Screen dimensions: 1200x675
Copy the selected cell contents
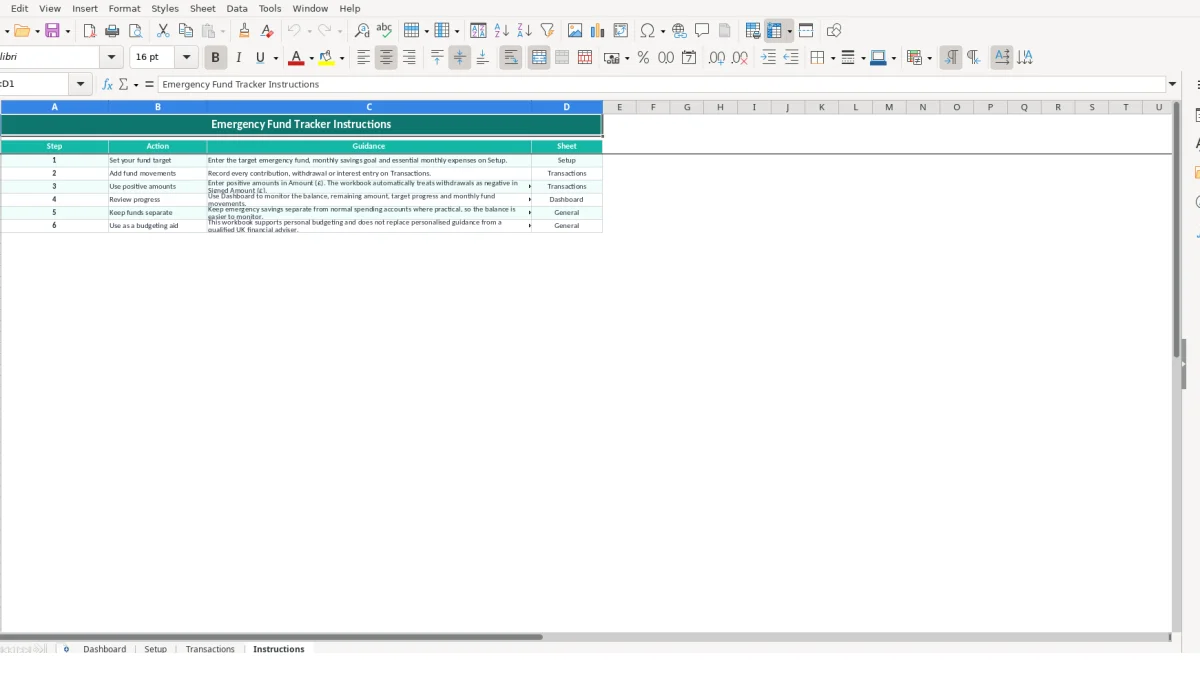coord(185,31)
